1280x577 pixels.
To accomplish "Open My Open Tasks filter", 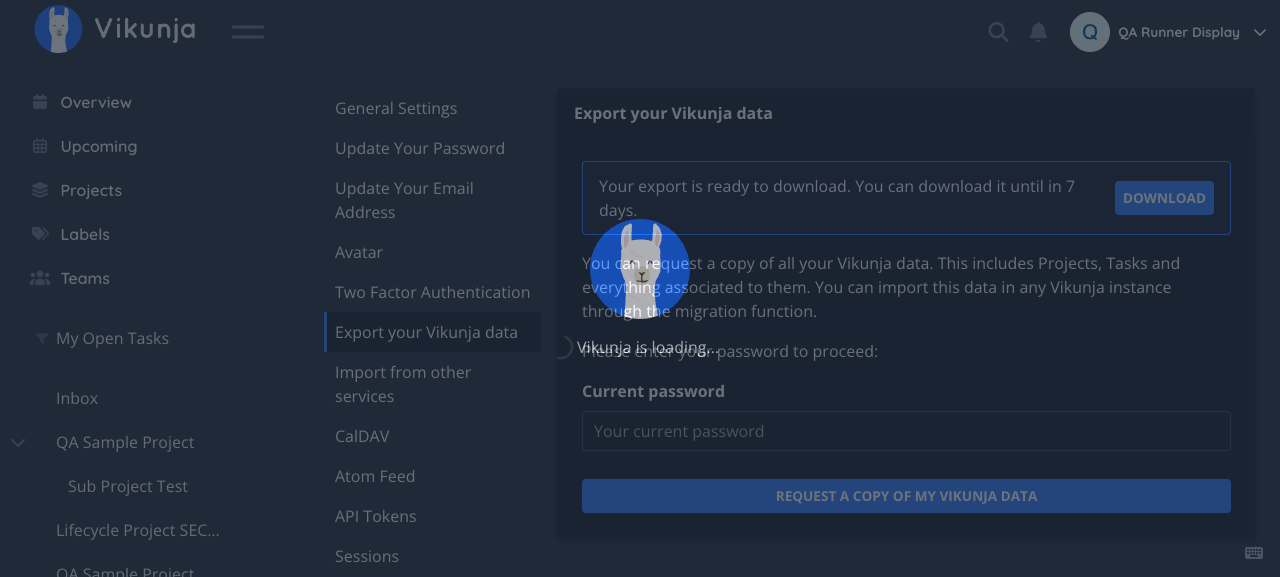I will coord(112,338).
